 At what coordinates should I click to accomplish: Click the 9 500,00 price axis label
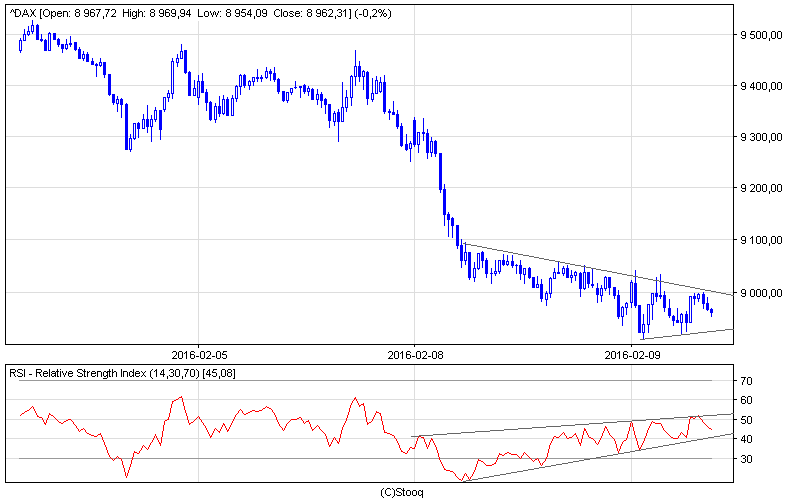tap(761, 35)
